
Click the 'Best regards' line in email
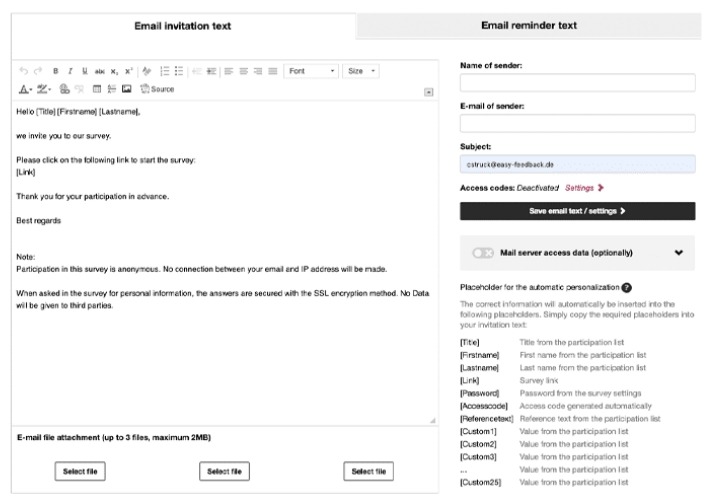tap(39, 221)
